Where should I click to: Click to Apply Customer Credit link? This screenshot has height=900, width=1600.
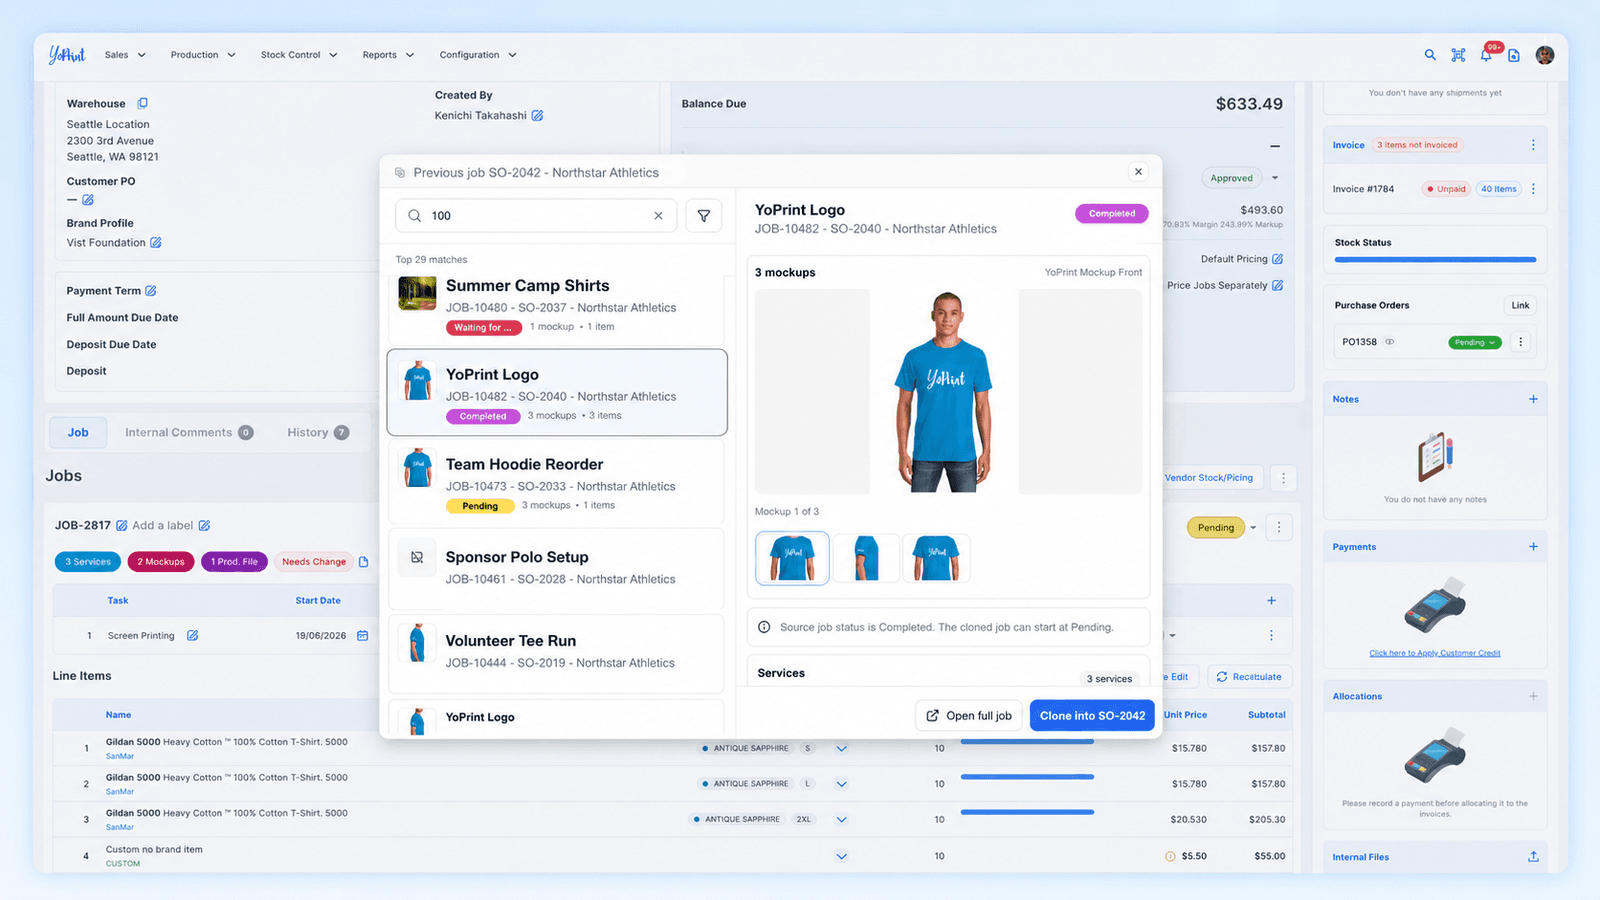click(x=1435, y=653)
